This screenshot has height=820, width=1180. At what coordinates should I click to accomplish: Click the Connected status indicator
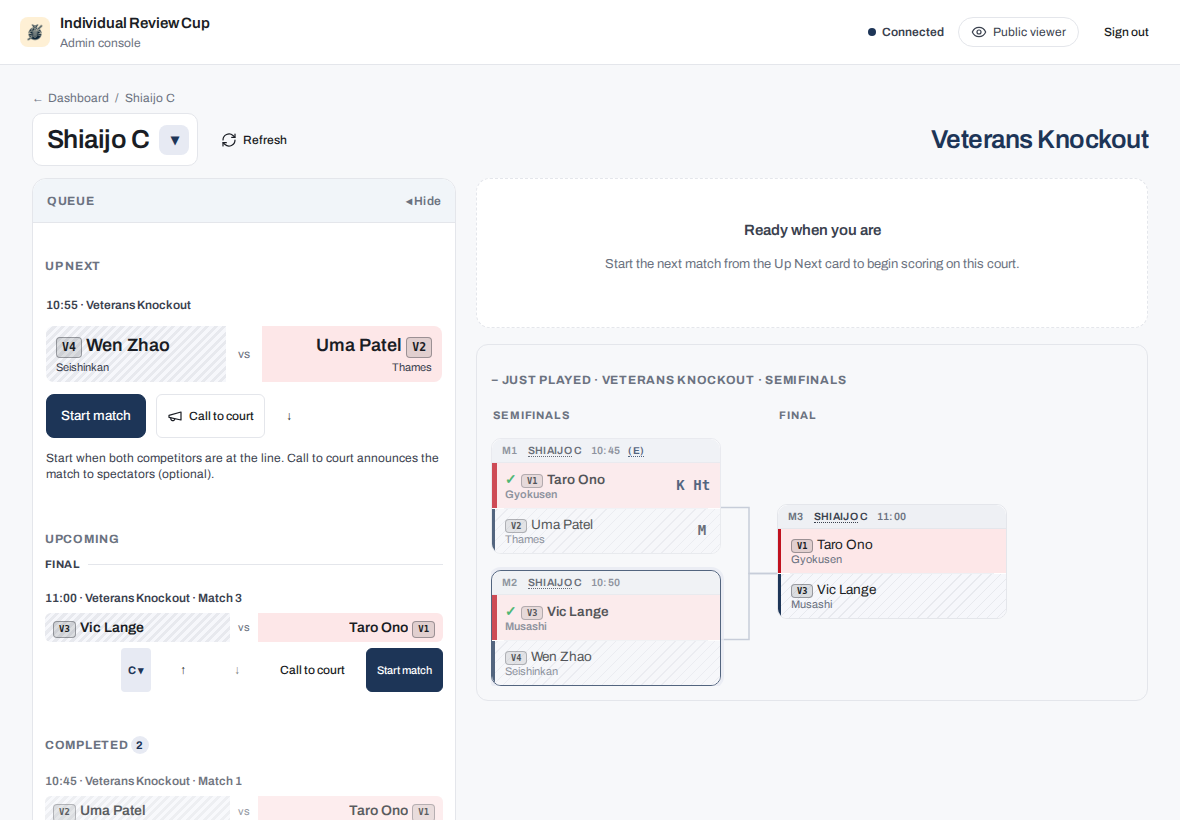pos(905,32)
